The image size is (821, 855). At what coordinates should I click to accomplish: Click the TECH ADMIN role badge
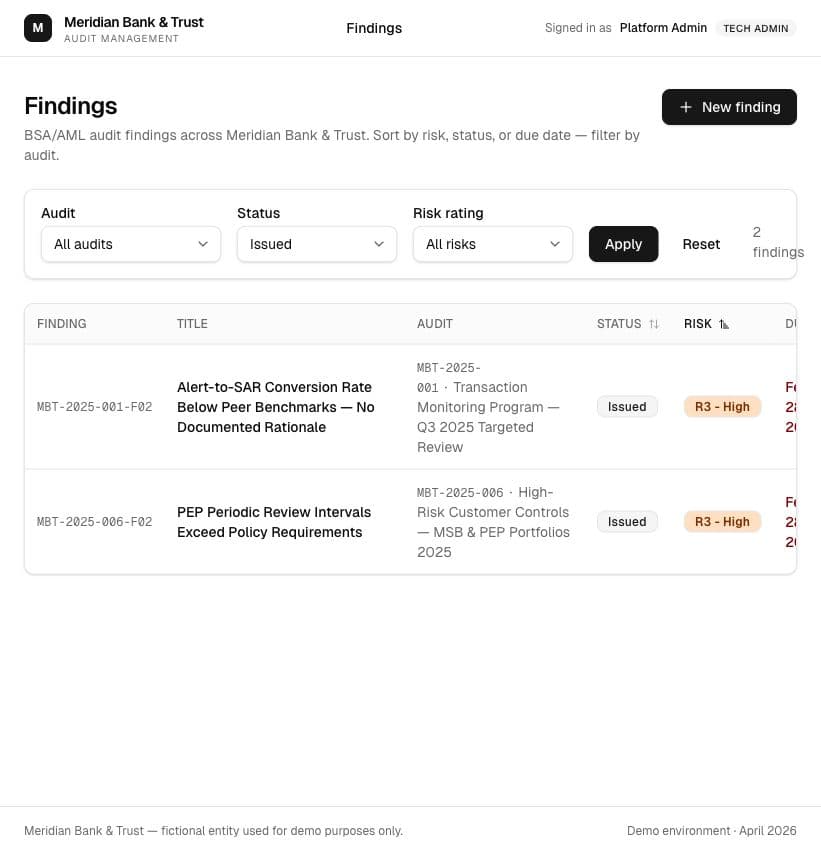click(x=756, y=28)
